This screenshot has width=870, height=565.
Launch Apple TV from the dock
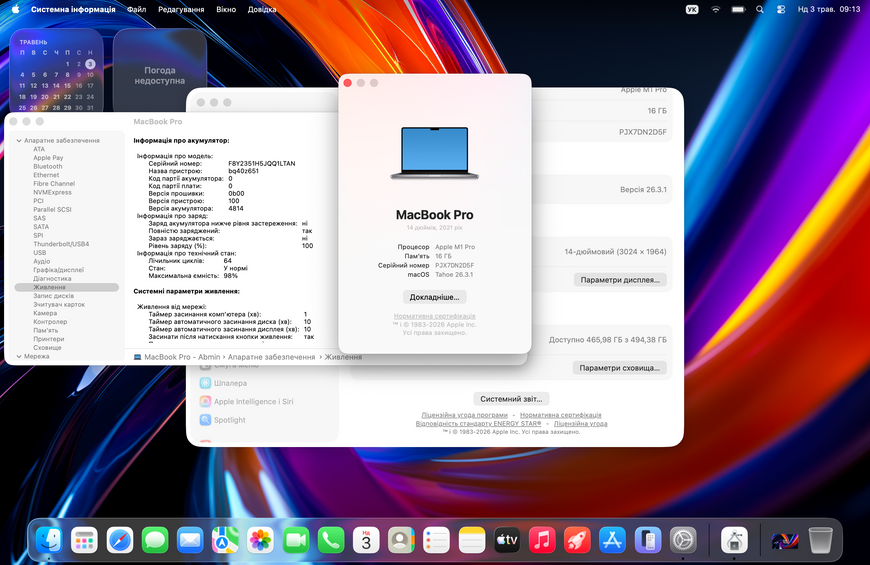[507, 540]
